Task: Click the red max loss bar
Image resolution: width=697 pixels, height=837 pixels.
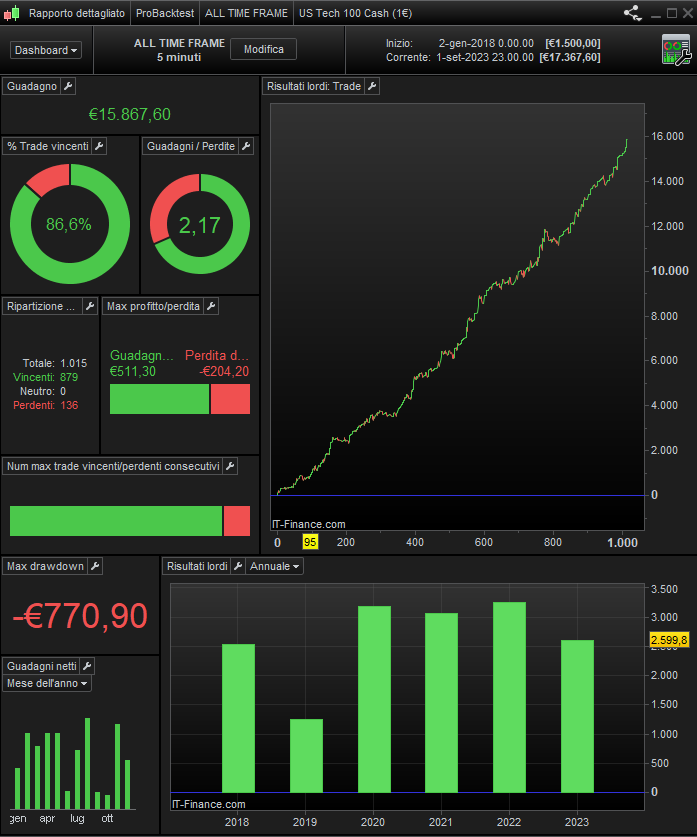Action: [x=230, y=399]
